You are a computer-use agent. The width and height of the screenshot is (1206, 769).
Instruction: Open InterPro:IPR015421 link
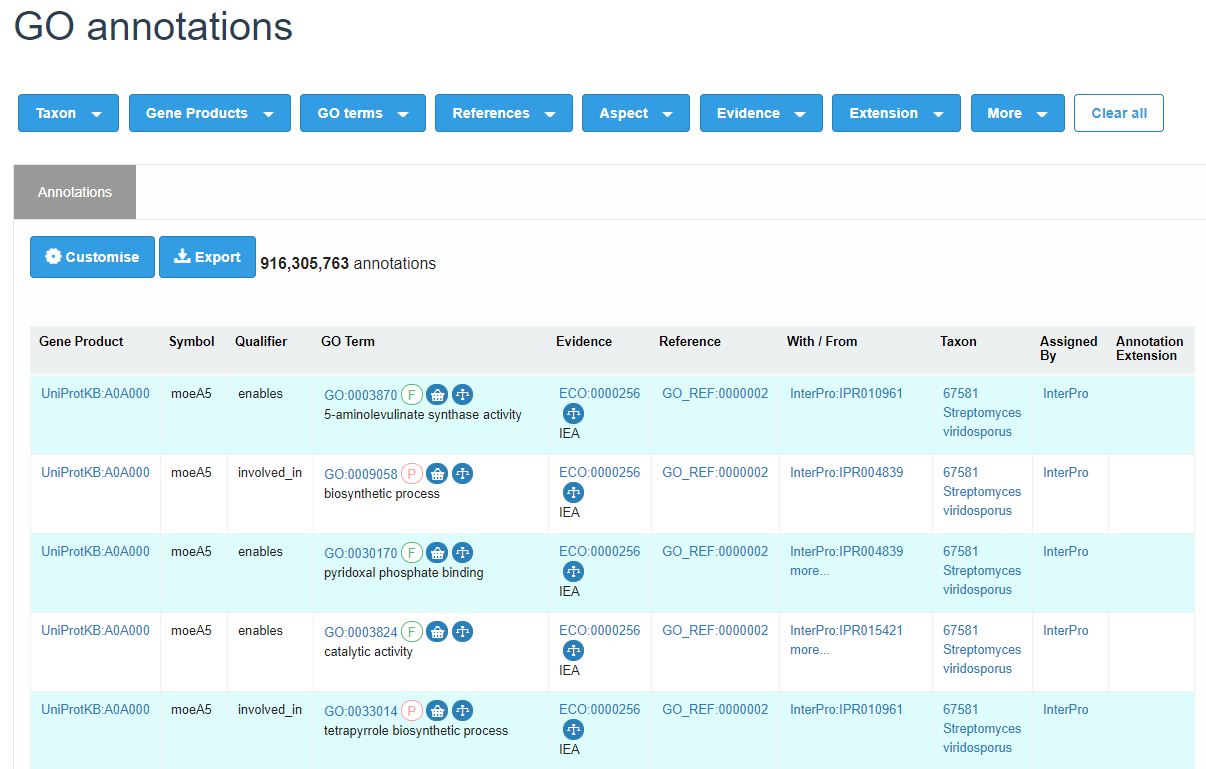click(x=846, y=630)
